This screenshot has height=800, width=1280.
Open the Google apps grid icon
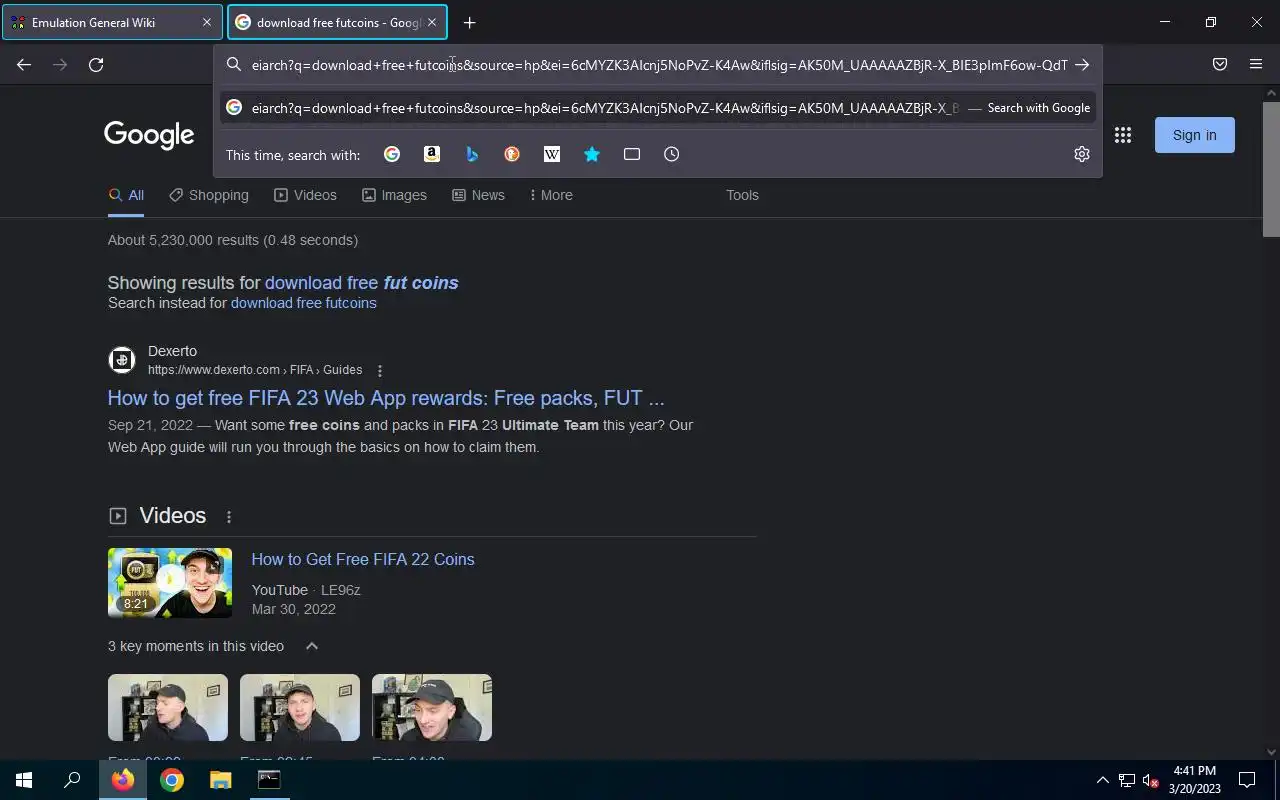point(1123,135)
